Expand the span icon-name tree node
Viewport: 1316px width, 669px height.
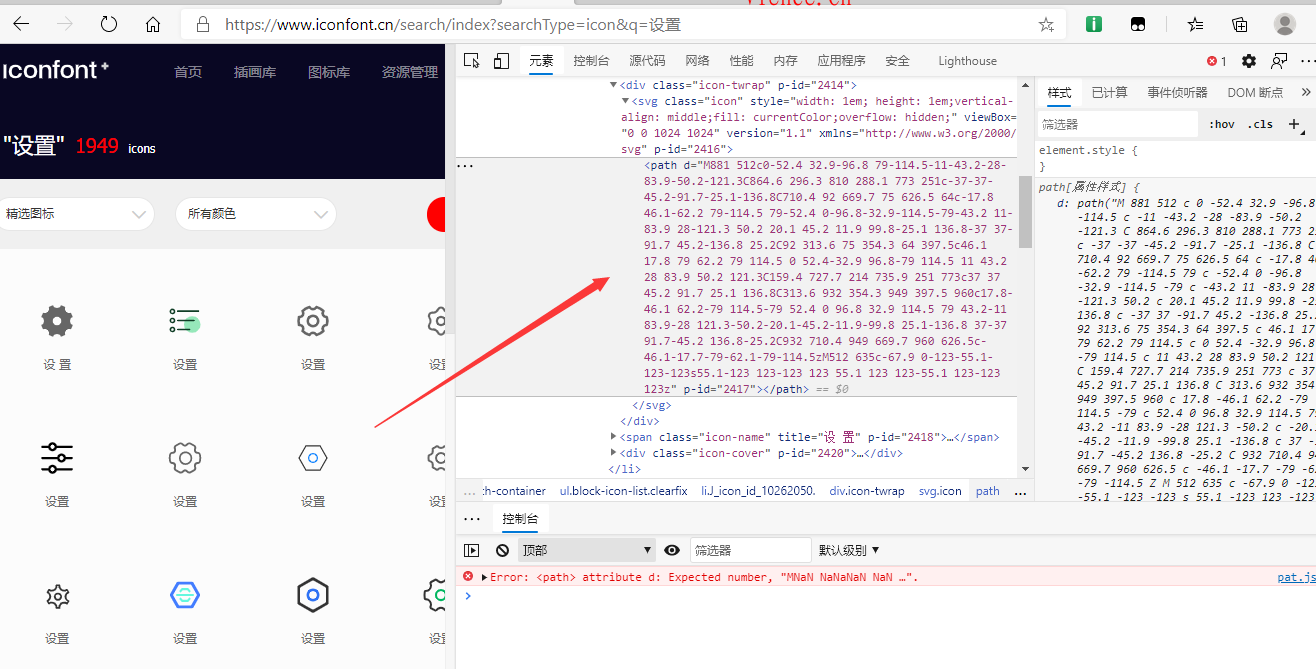point(615,437)
